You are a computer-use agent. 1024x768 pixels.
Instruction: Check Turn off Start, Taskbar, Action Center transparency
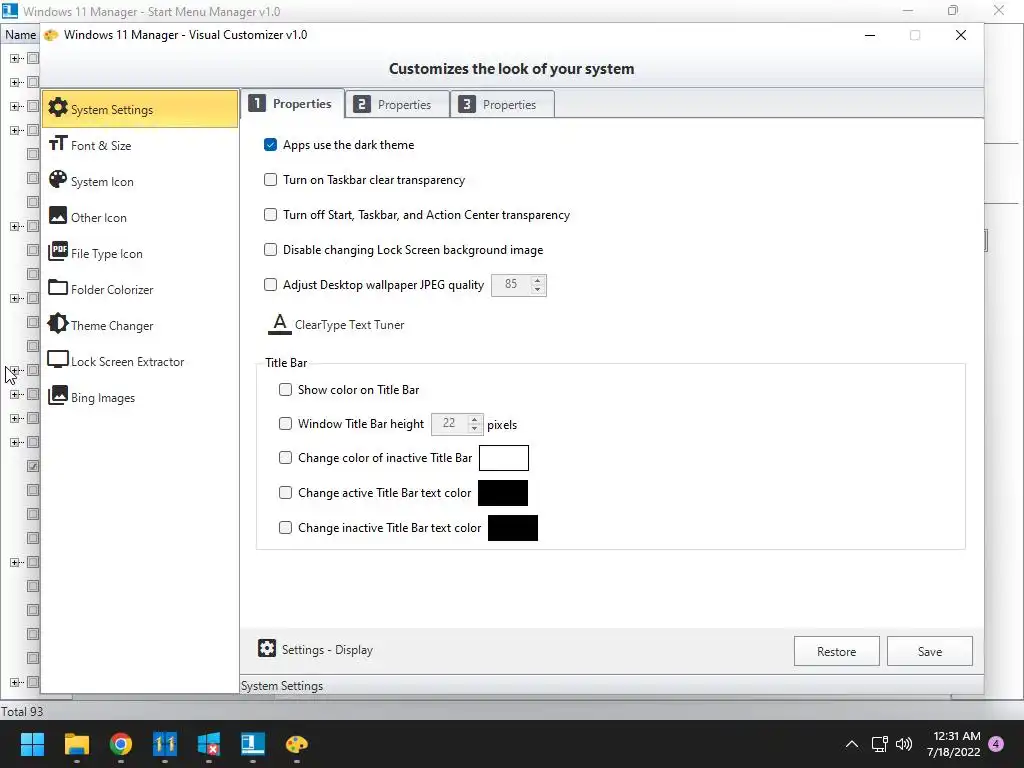click(270, 214)
